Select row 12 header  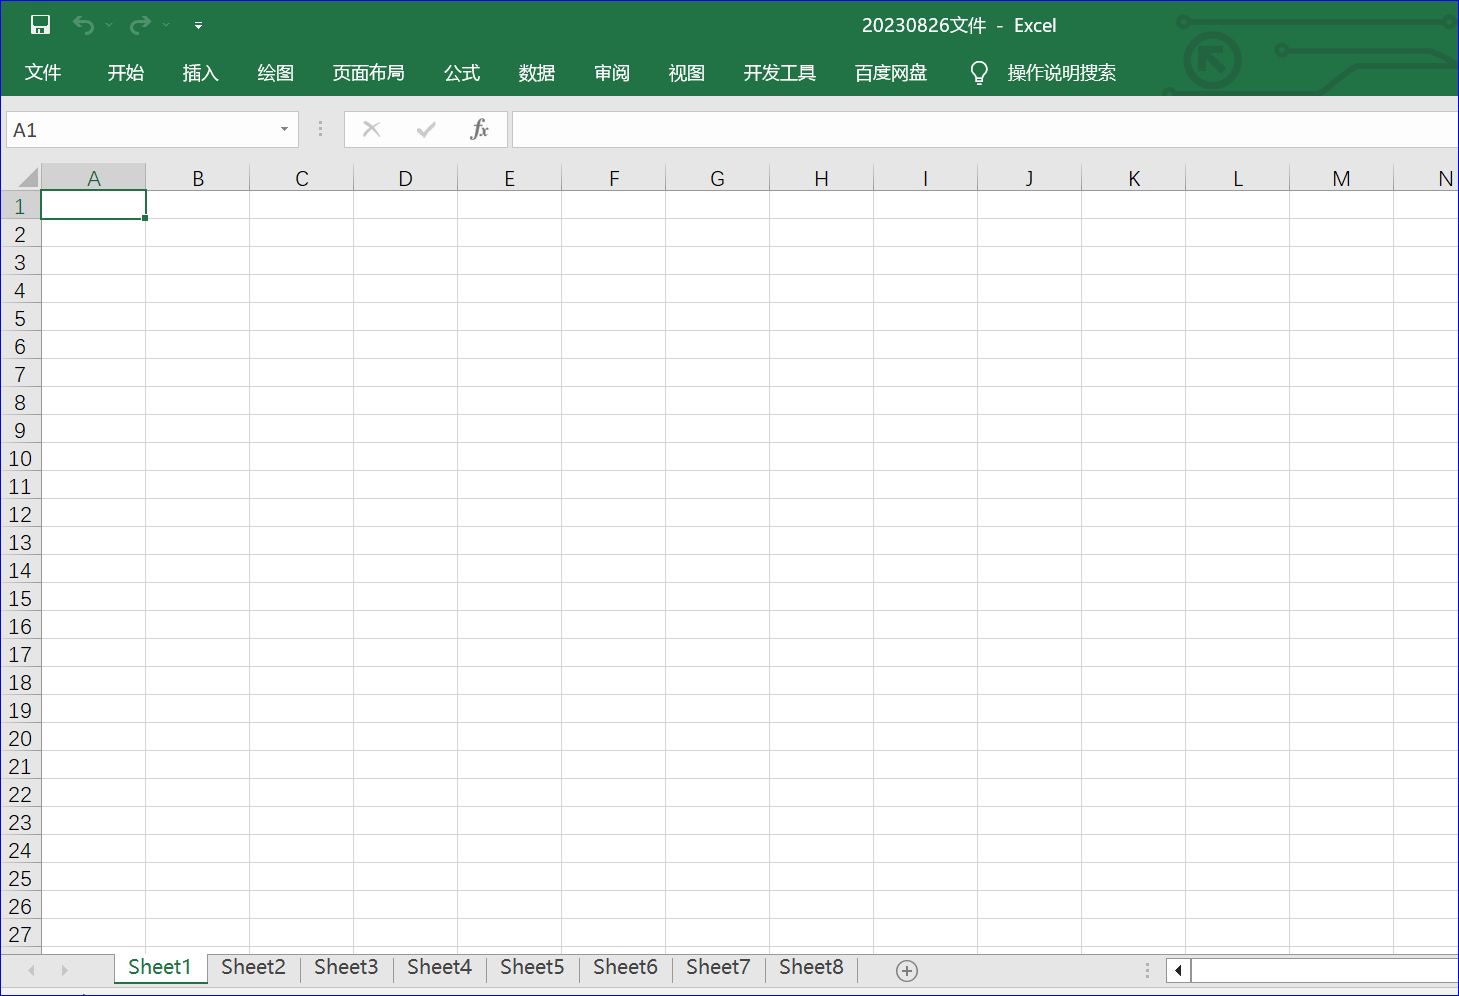20,514
